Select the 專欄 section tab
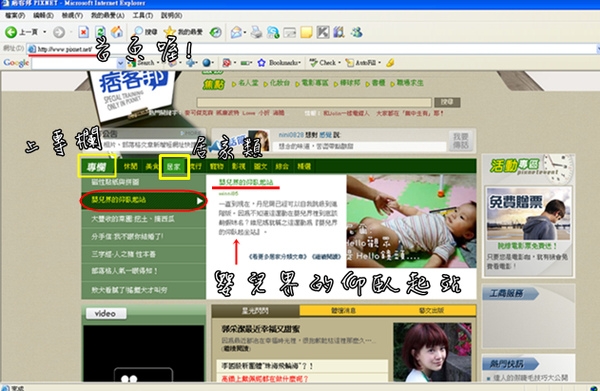 (x=96, y=167)
